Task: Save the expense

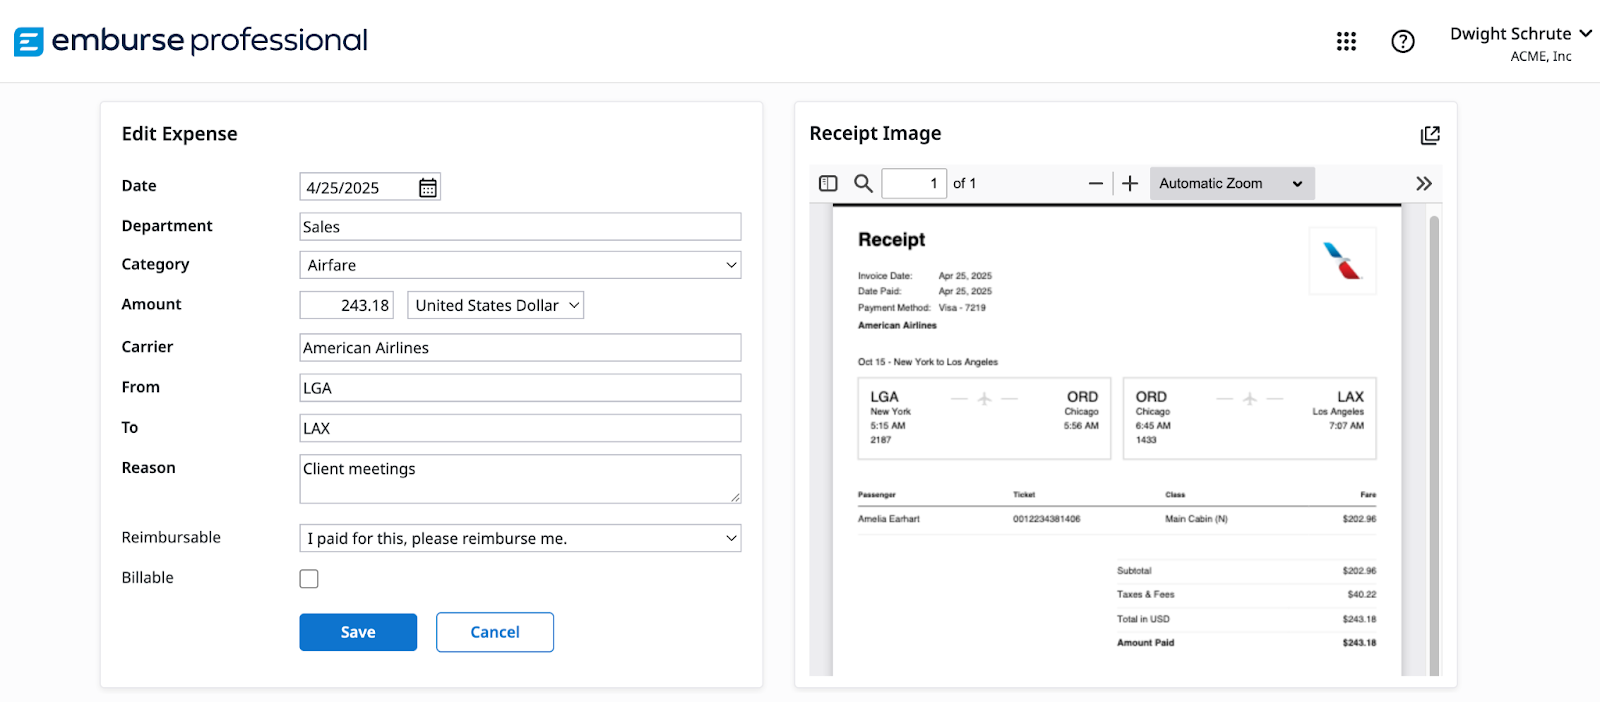Action: pyautogui.click(x=358, y=632)
